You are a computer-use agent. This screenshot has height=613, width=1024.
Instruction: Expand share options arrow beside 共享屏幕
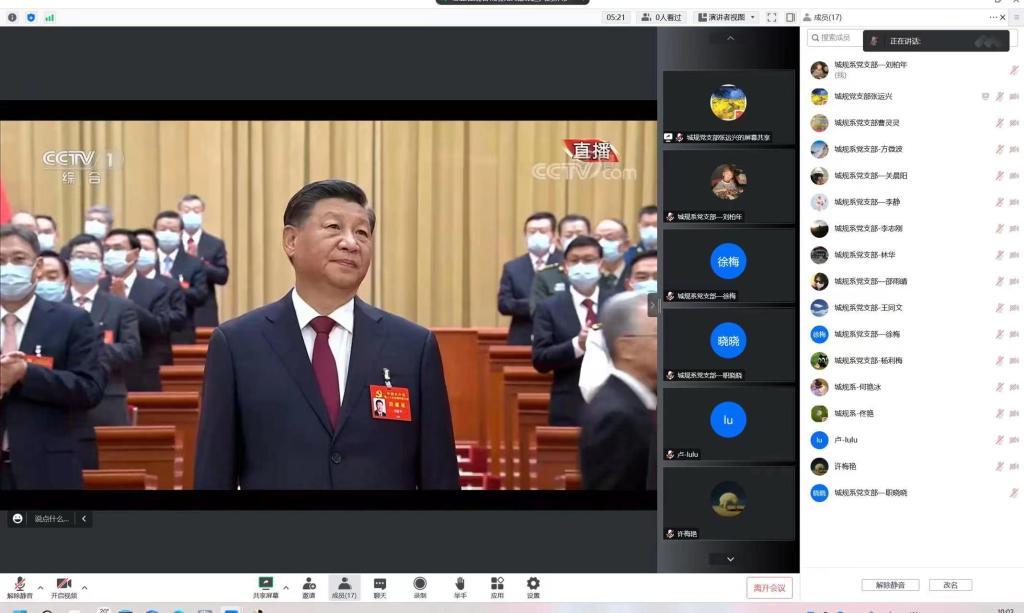click(286, 587)
